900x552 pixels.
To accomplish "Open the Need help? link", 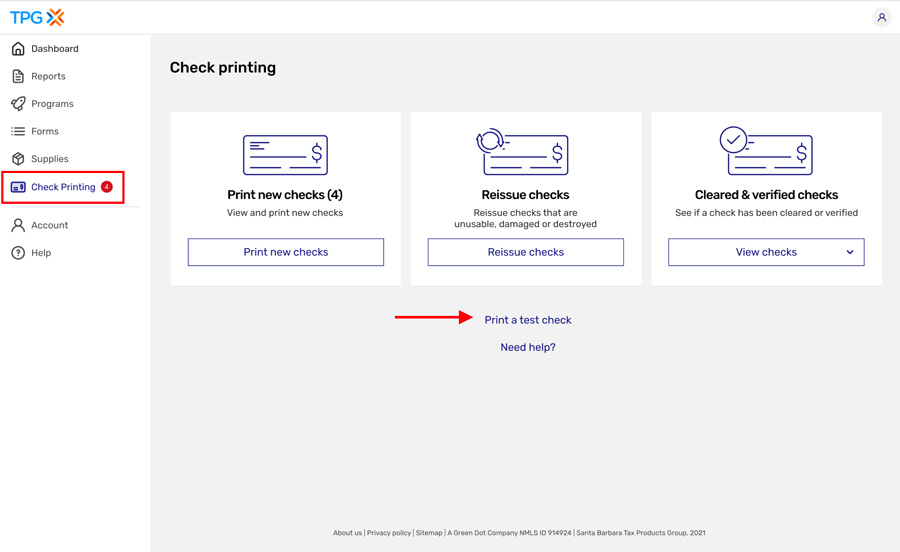I will coord(527,347).
